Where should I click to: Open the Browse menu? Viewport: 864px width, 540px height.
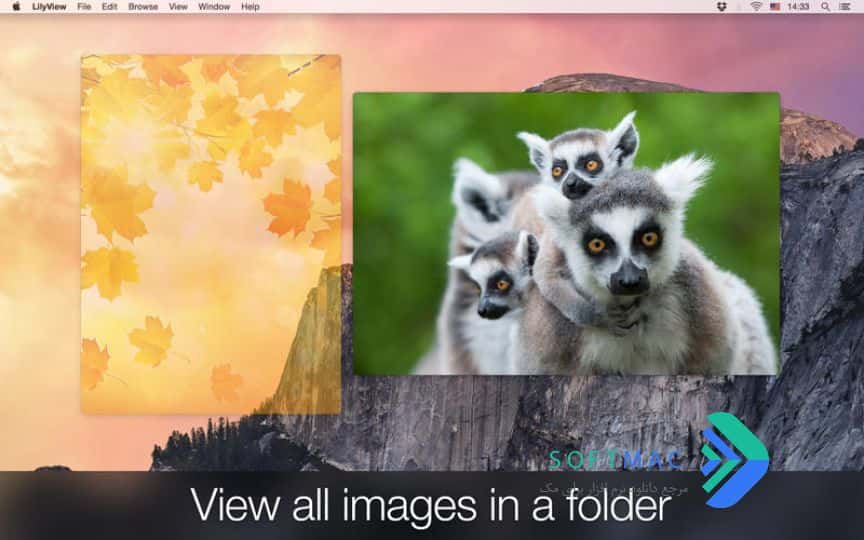(143, 7)
